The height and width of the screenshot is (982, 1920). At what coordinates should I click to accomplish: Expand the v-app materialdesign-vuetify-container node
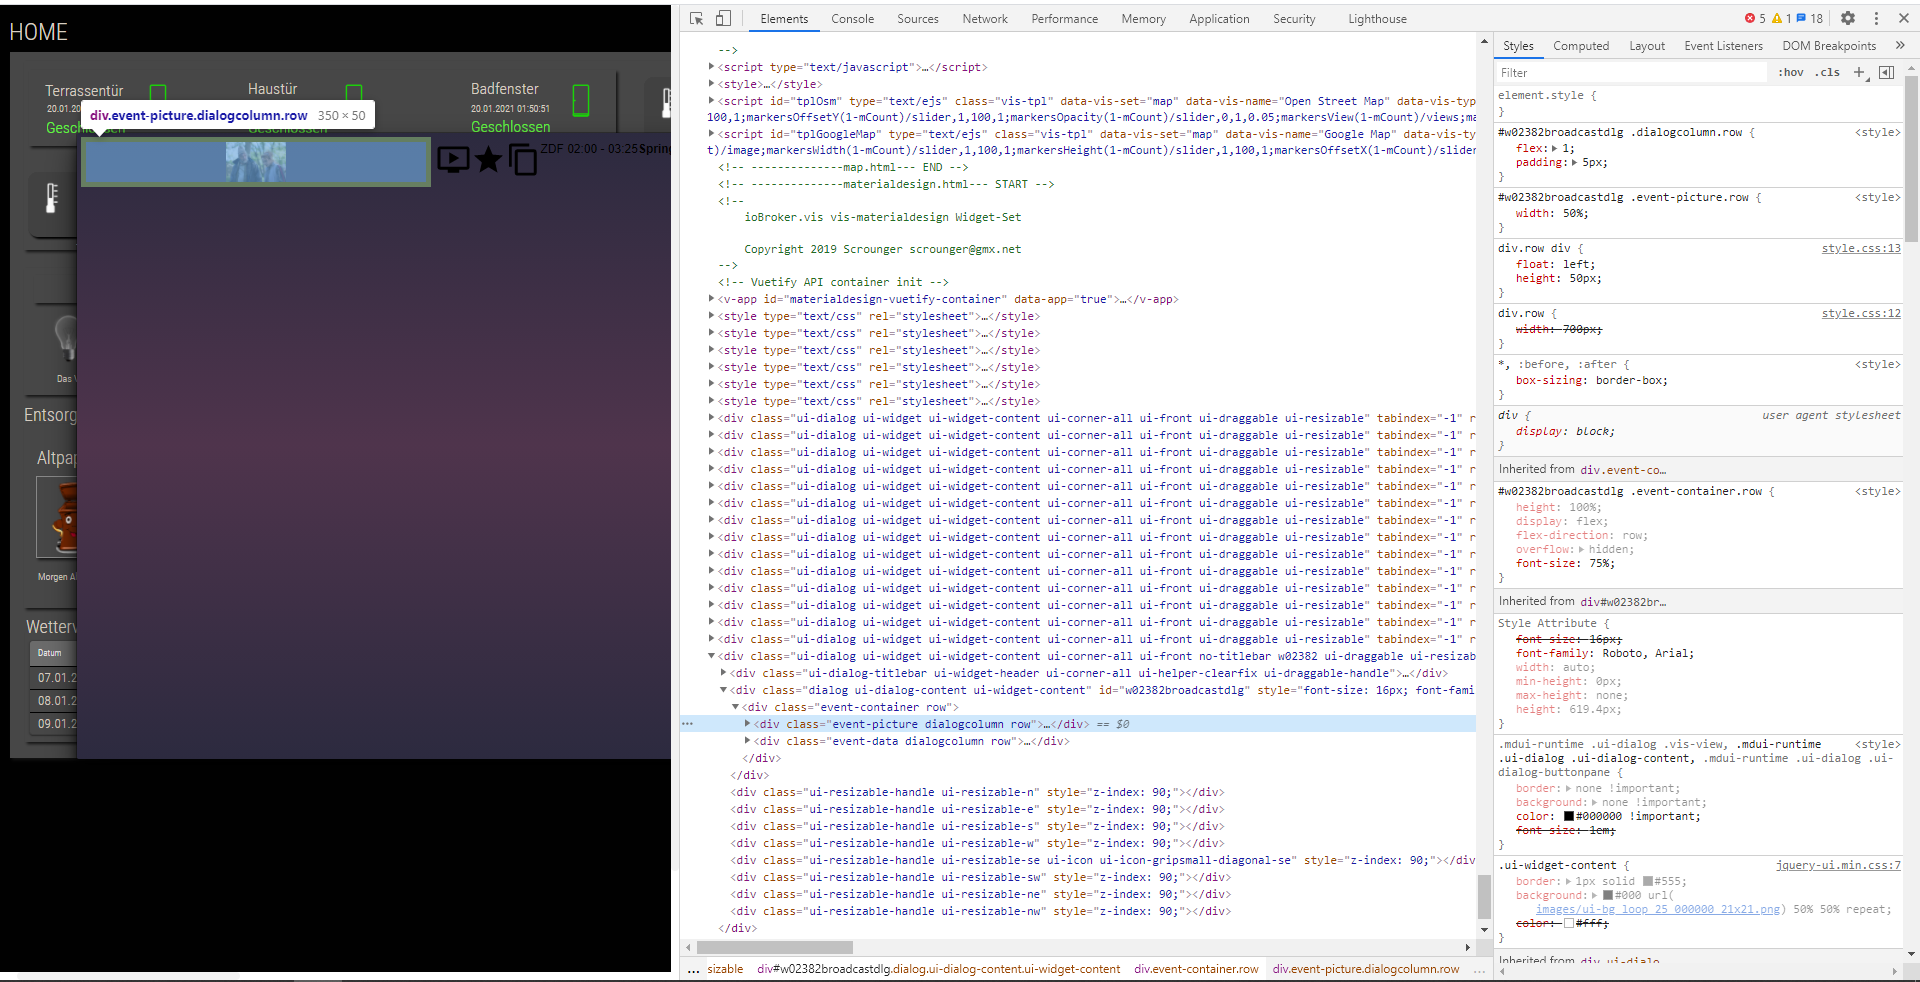tap(711, 299)
